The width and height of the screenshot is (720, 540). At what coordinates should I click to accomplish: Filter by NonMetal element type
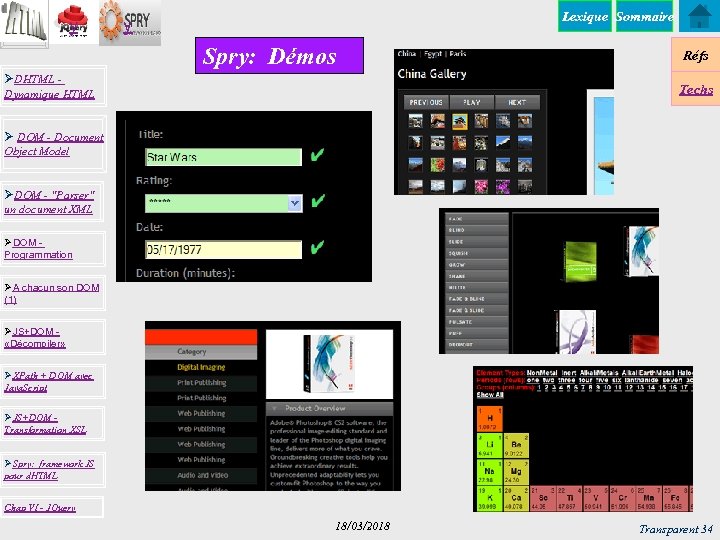(x=542, y=373)
